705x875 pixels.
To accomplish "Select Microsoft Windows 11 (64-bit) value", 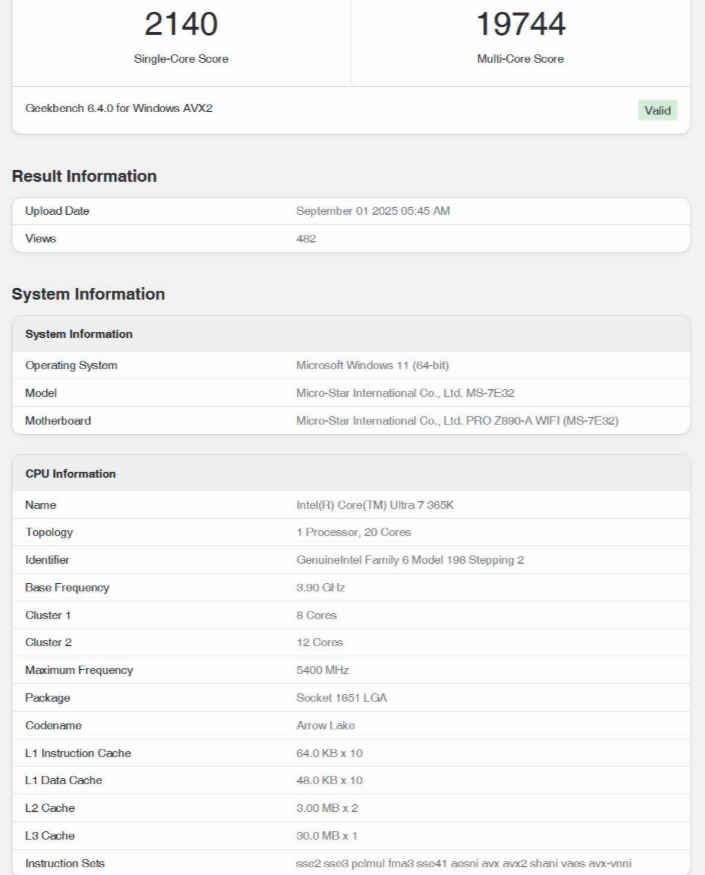I will click(372, 366).
